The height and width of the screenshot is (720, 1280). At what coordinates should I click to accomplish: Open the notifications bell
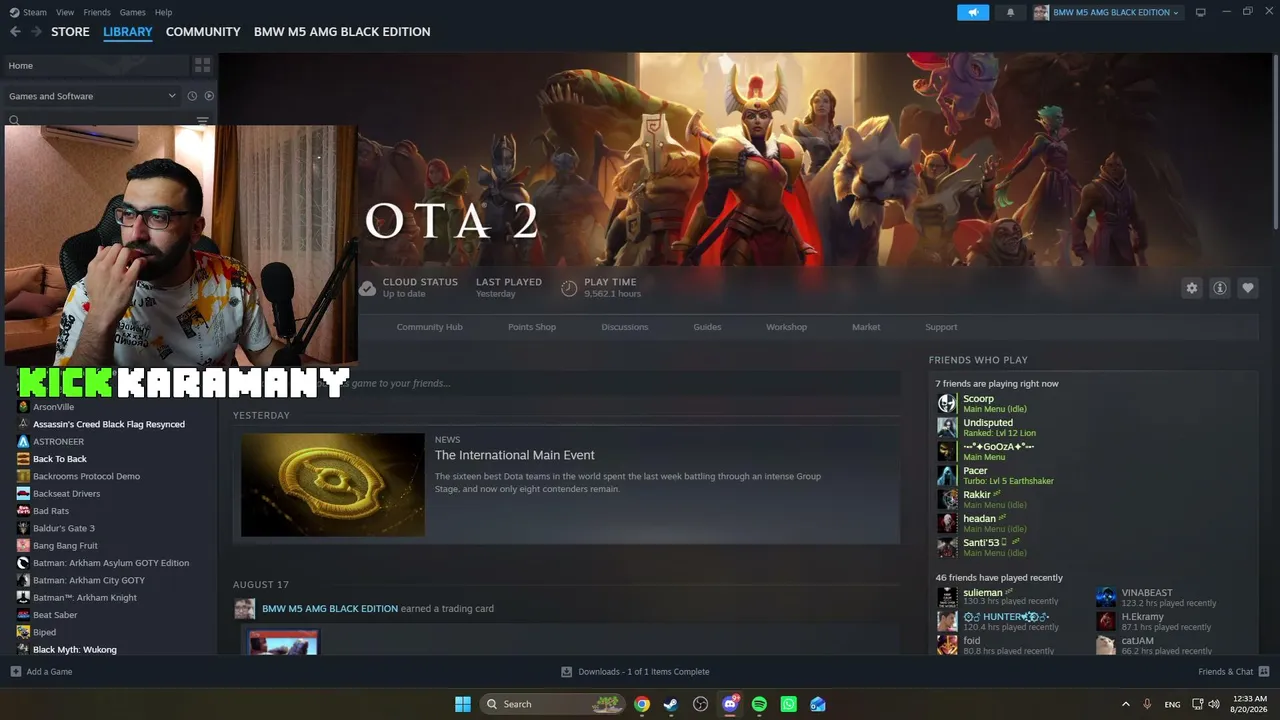click(1010, 12)
